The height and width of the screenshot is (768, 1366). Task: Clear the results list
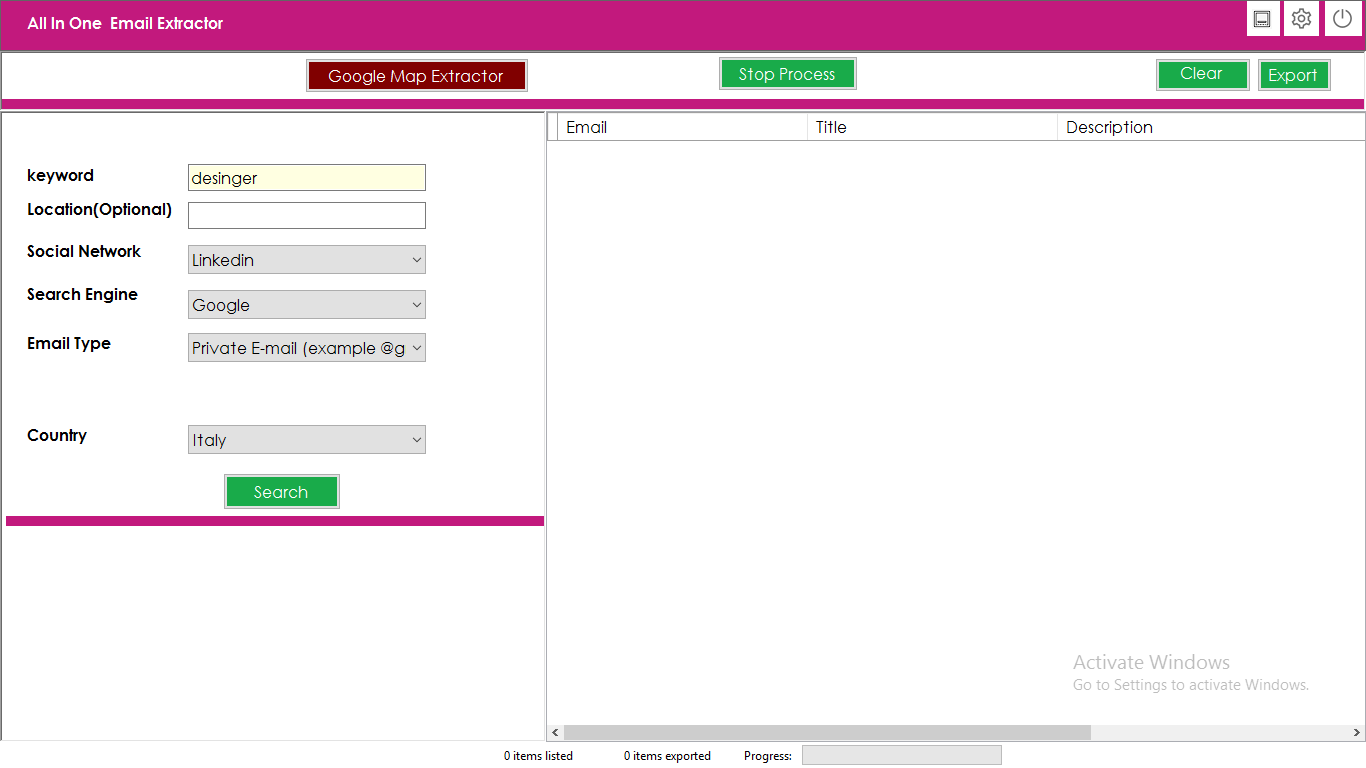(1202, 74)
